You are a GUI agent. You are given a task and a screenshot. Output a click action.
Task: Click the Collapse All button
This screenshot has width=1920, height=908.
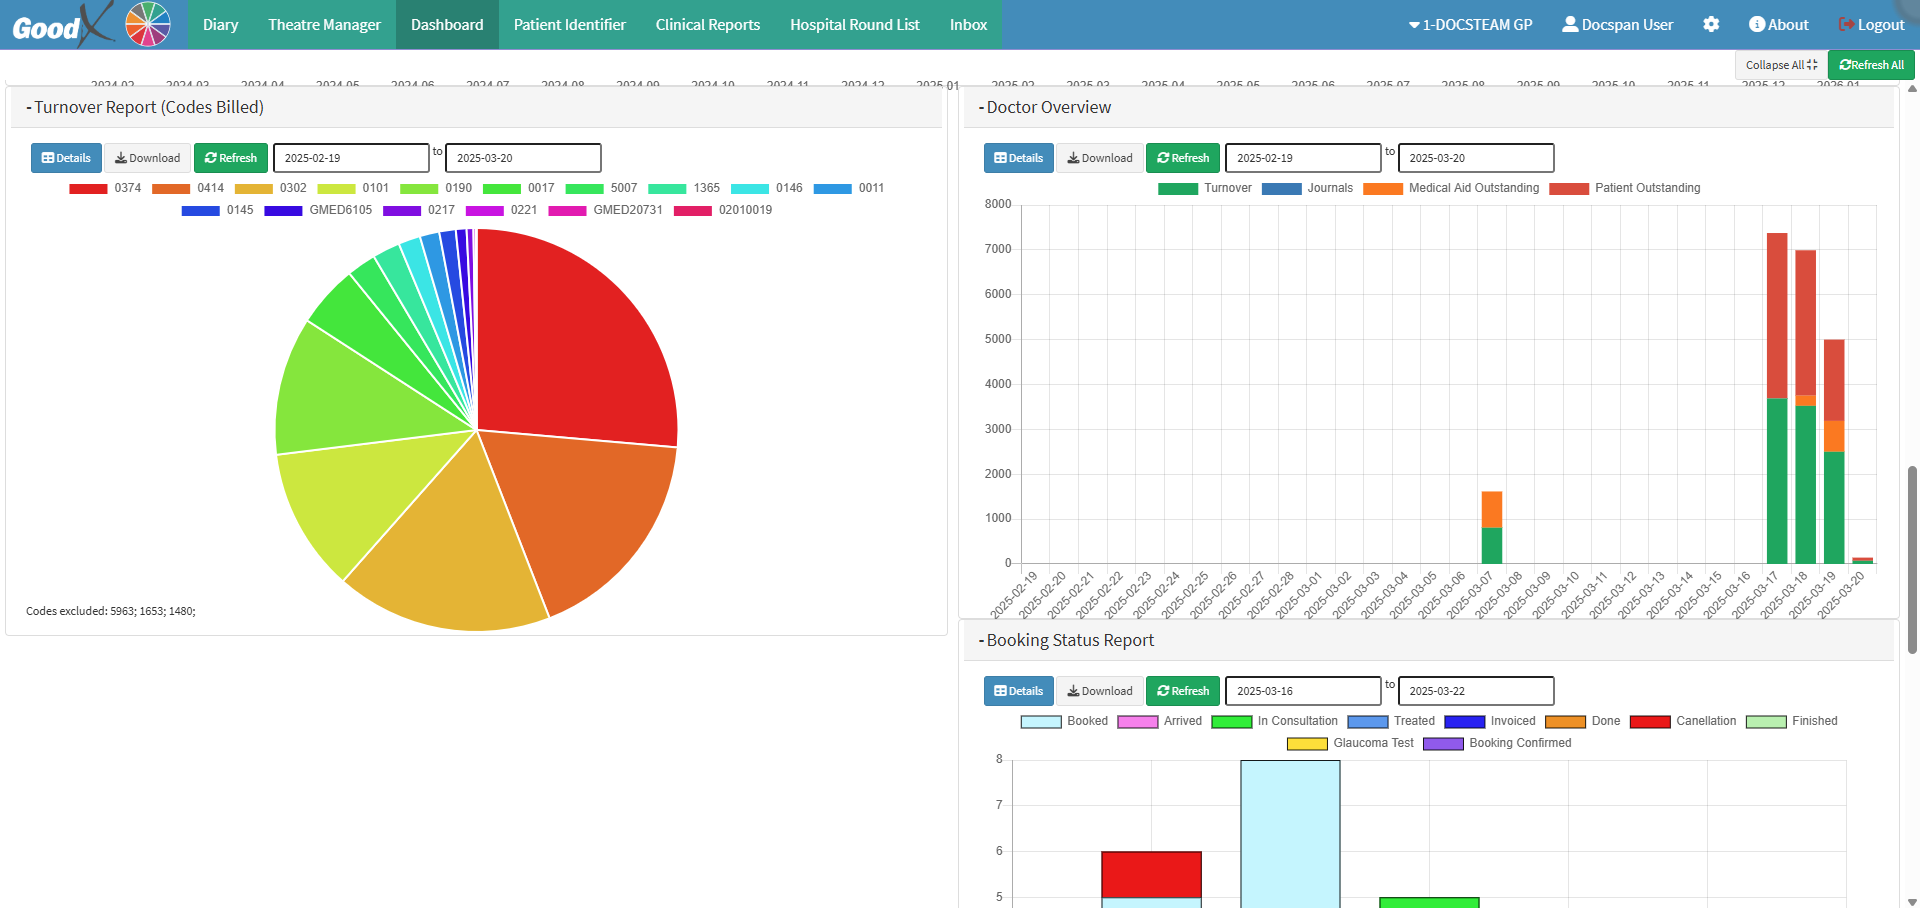coord(1781,65)
